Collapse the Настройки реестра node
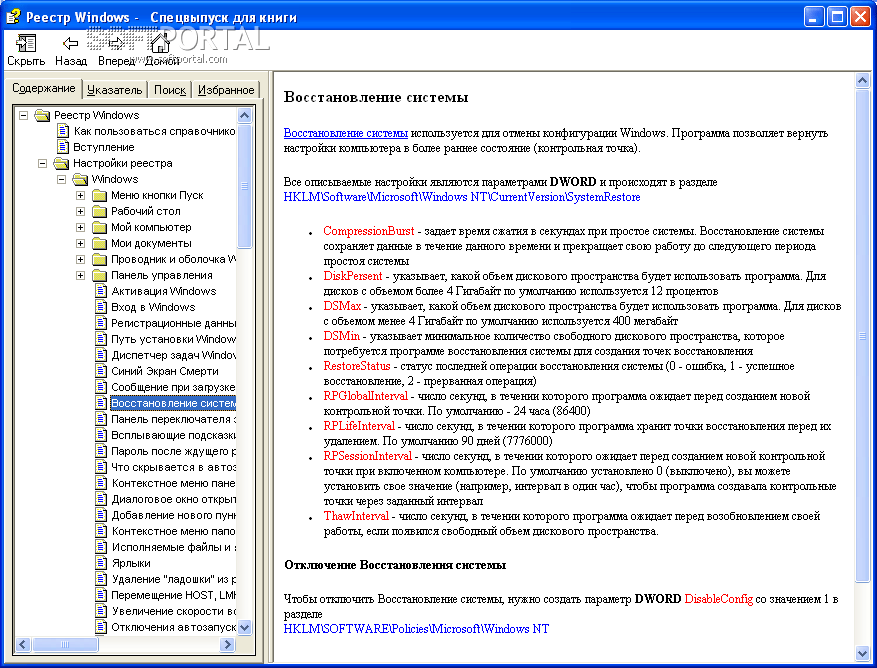Image resolution: width=877 pixels, height=668 pixels. click(43, 163)
